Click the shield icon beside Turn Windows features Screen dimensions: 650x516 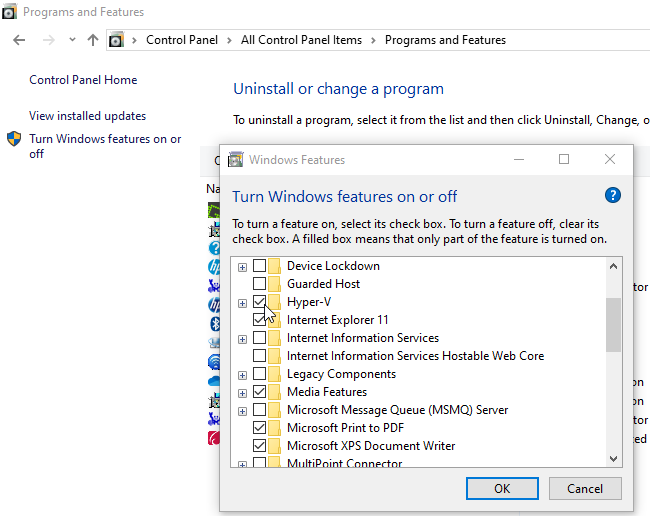(14, 139)
